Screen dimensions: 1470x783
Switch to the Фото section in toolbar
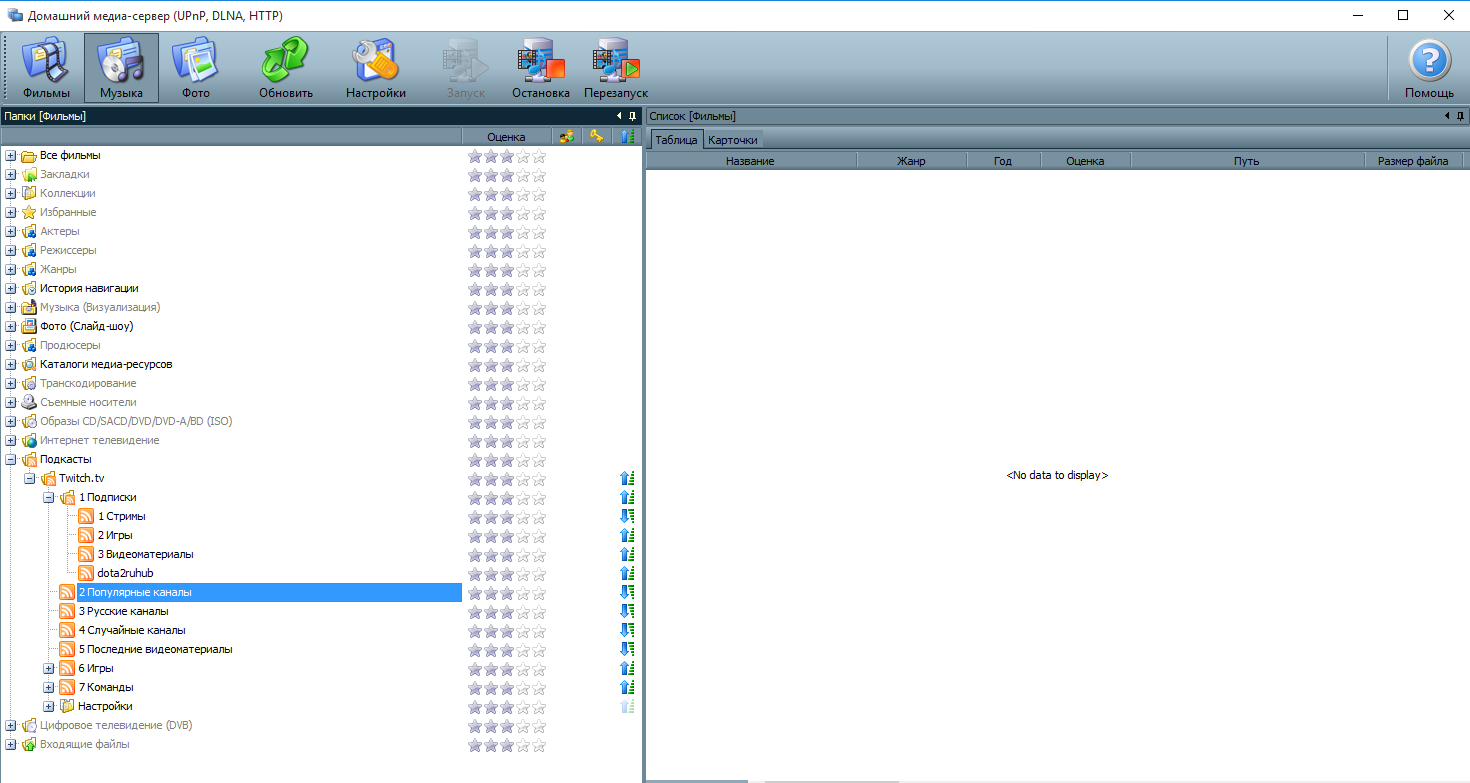click(x=196, y=68)
